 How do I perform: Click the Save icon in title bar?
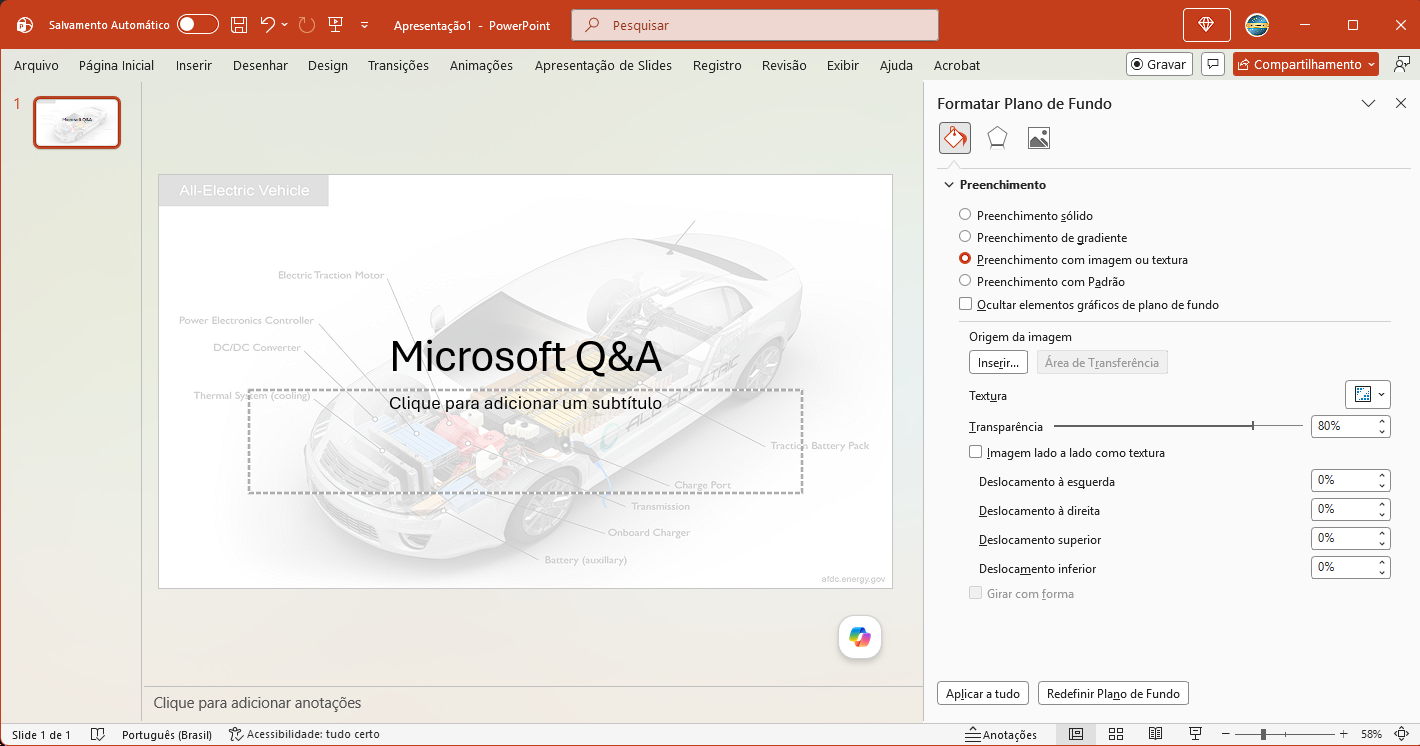238,25
